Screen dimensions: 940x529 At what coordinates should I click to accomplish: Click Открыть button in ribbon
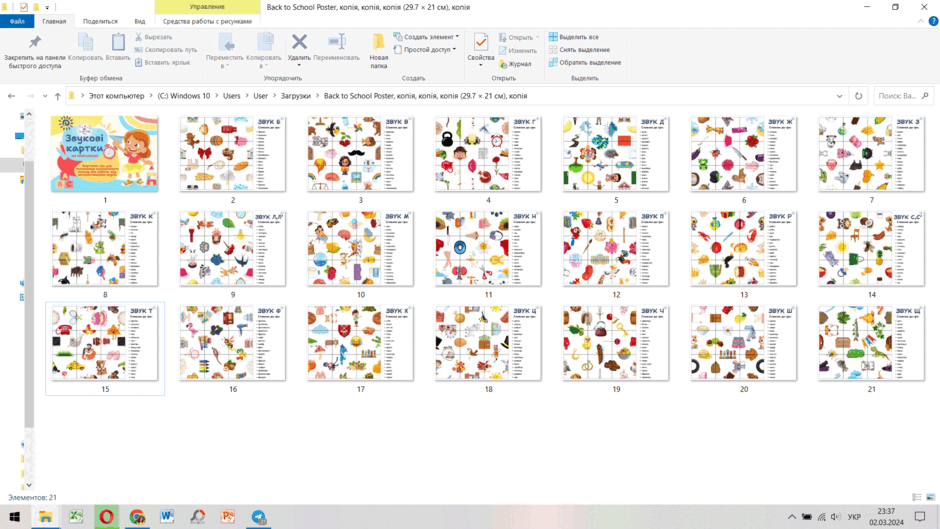(519, 37)
